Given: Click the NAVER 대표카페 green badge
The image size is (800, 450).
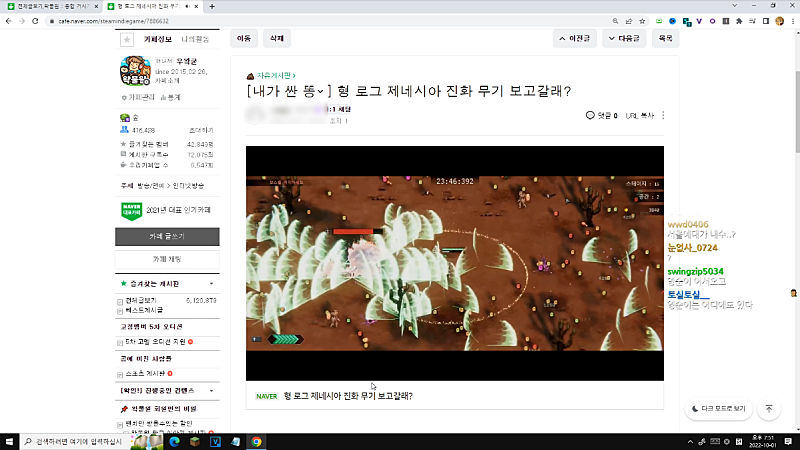Looking at the screenshot, I should tap(131, 210).
